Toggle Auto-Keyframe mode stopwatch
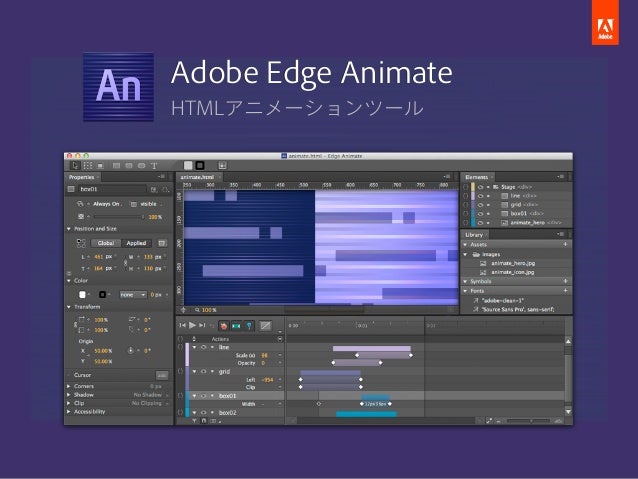Screen dimensions: 638x479 pos(223,326)
